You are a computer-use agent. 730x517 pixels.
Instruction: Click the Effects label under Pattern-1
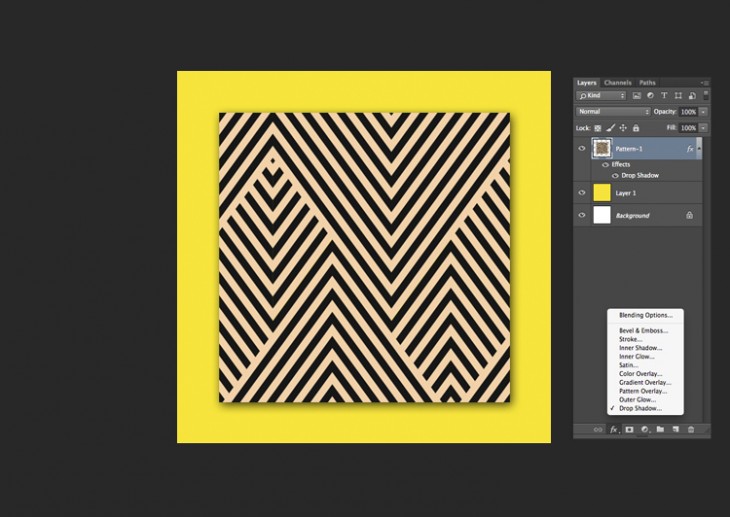(621, 164)
